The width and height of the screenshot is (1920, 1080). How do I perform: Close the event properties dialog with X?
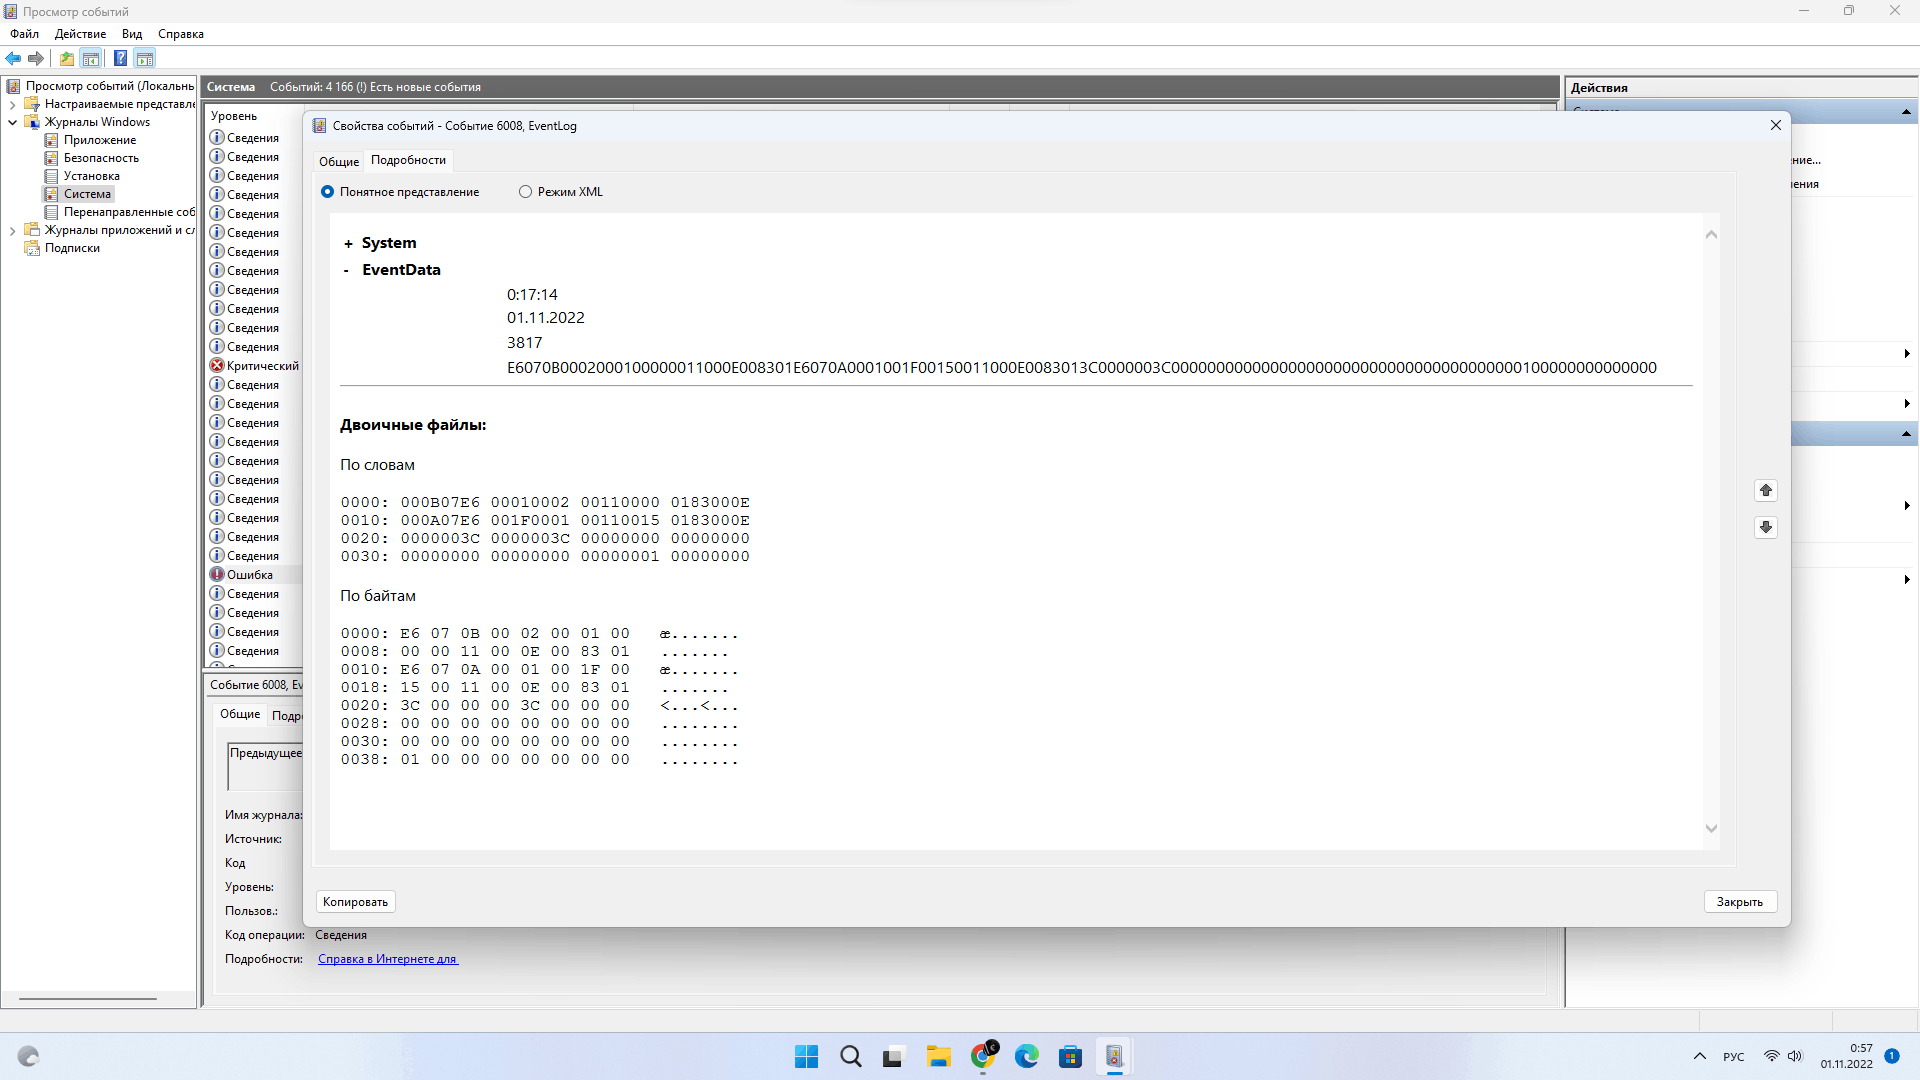click(1776, 125)
